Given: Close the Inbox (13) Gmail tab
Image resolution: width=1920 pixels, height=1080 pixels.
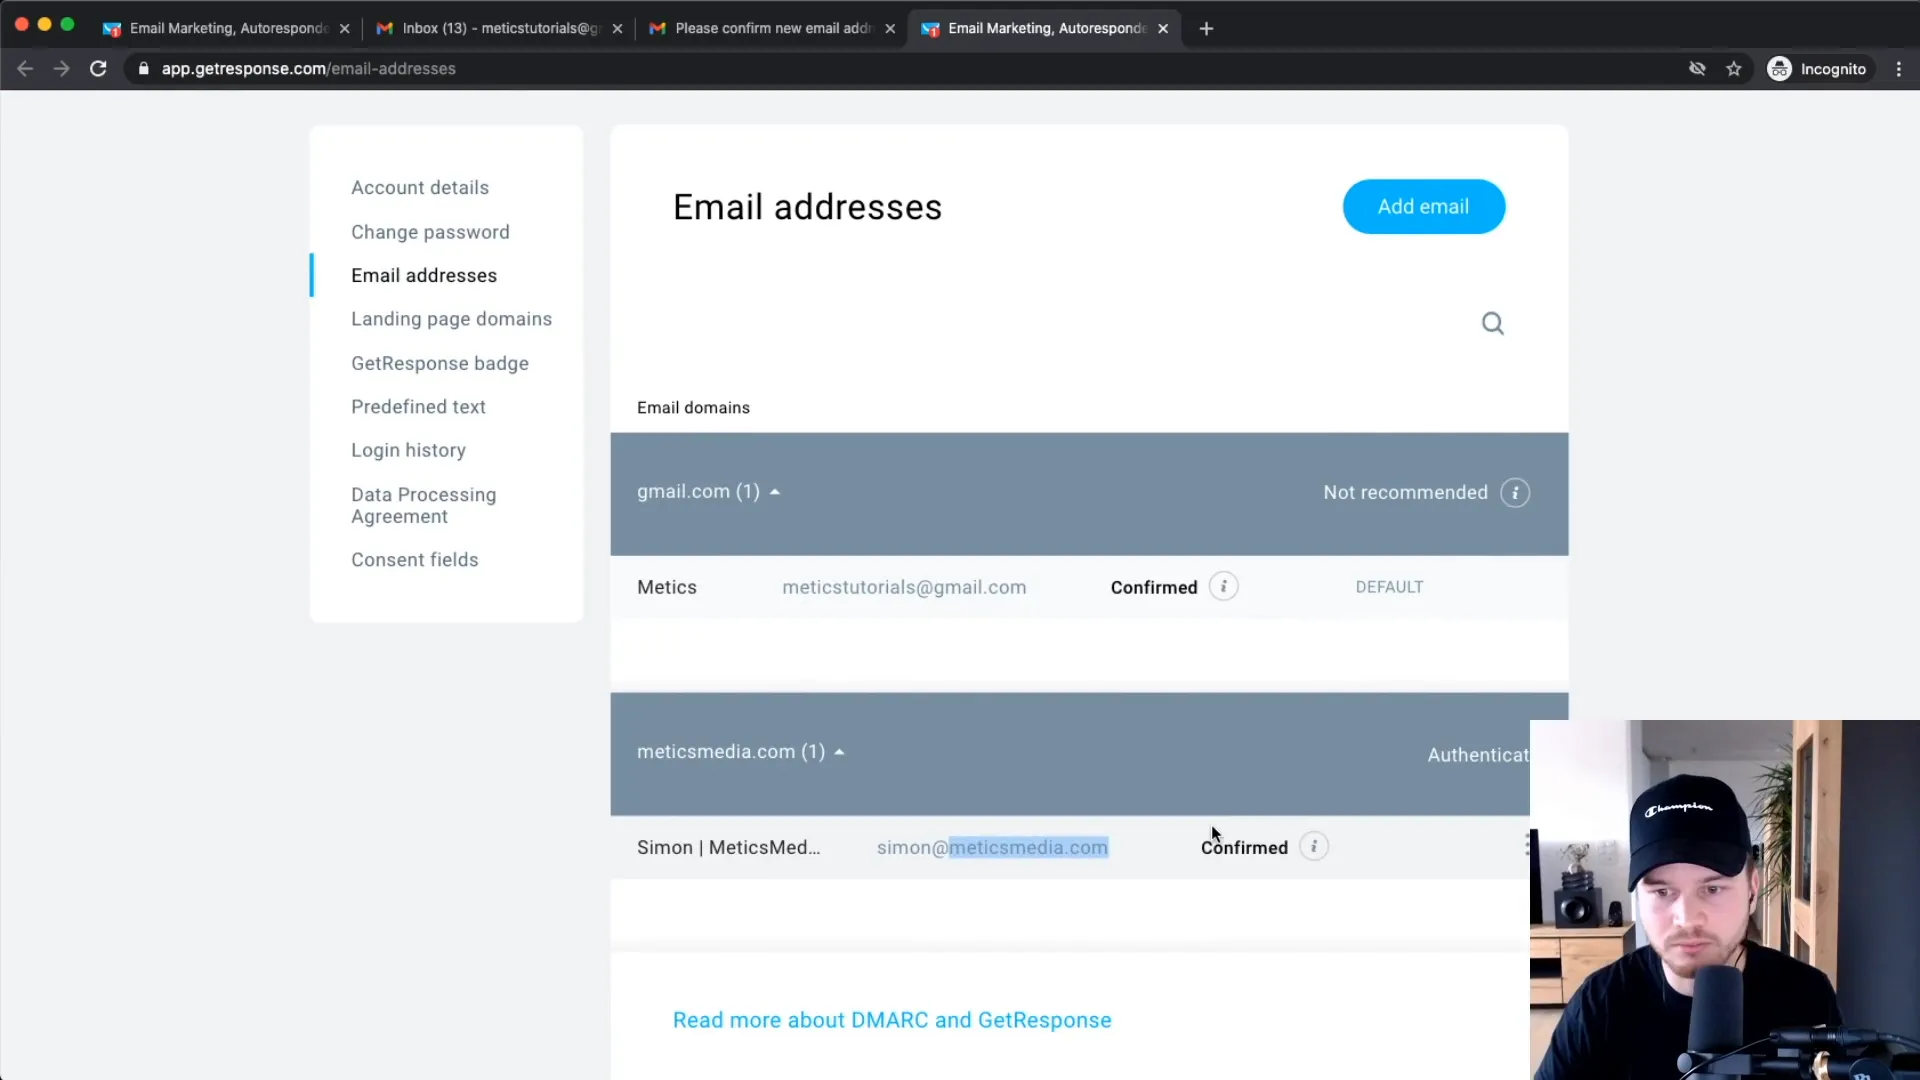Looking at the screenshot, I should [617, 29].
